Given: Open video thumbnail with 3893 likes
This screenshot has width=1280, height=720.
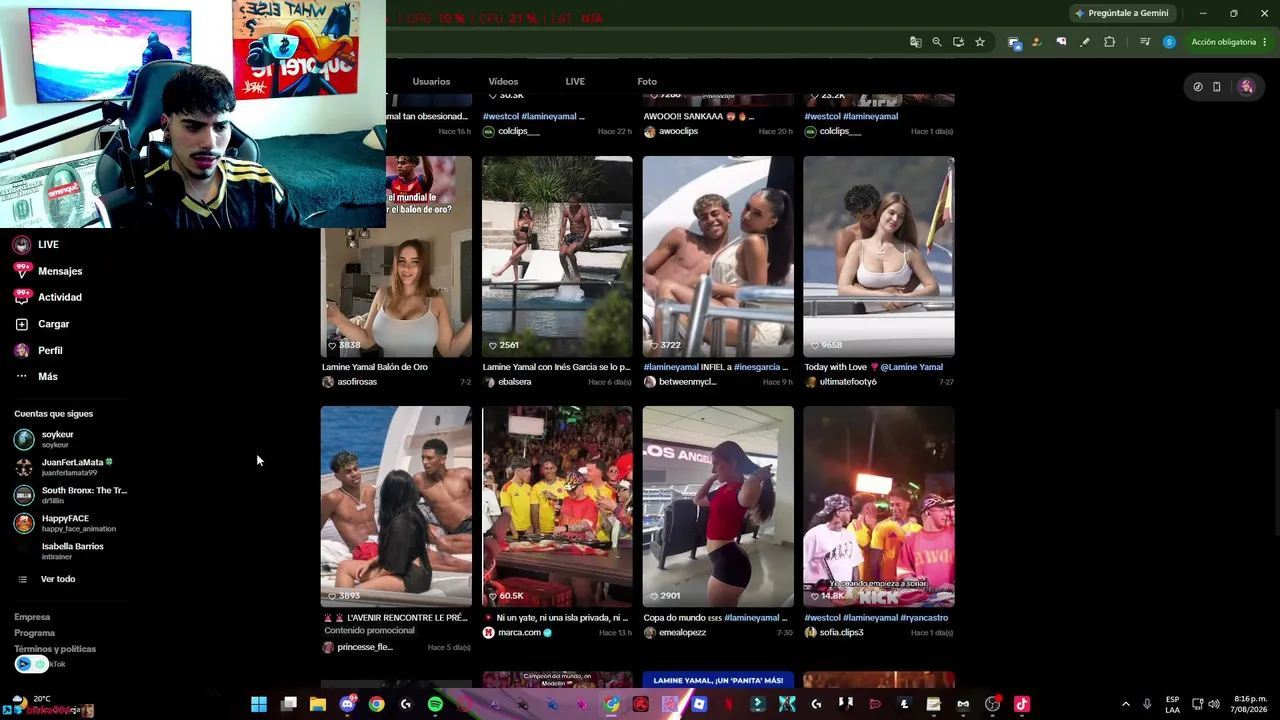Looking at the screenshot, I should pos(396,507).
